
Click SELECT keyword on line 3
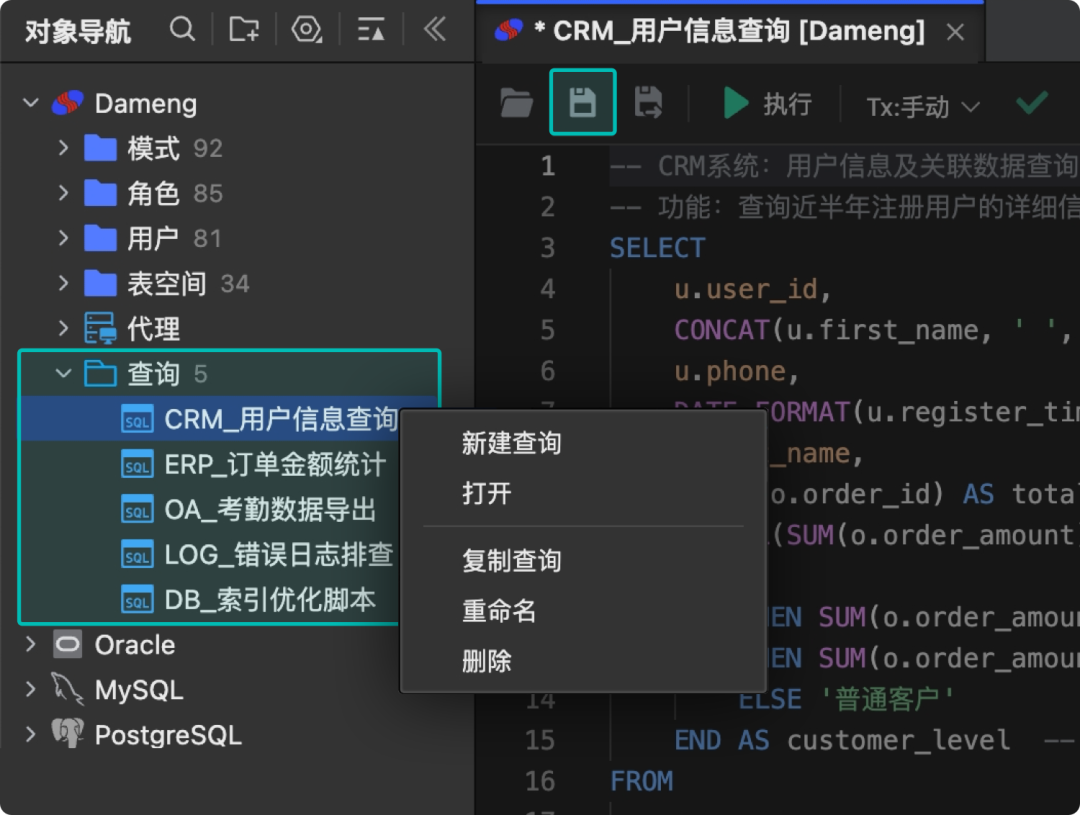(657, 248)
